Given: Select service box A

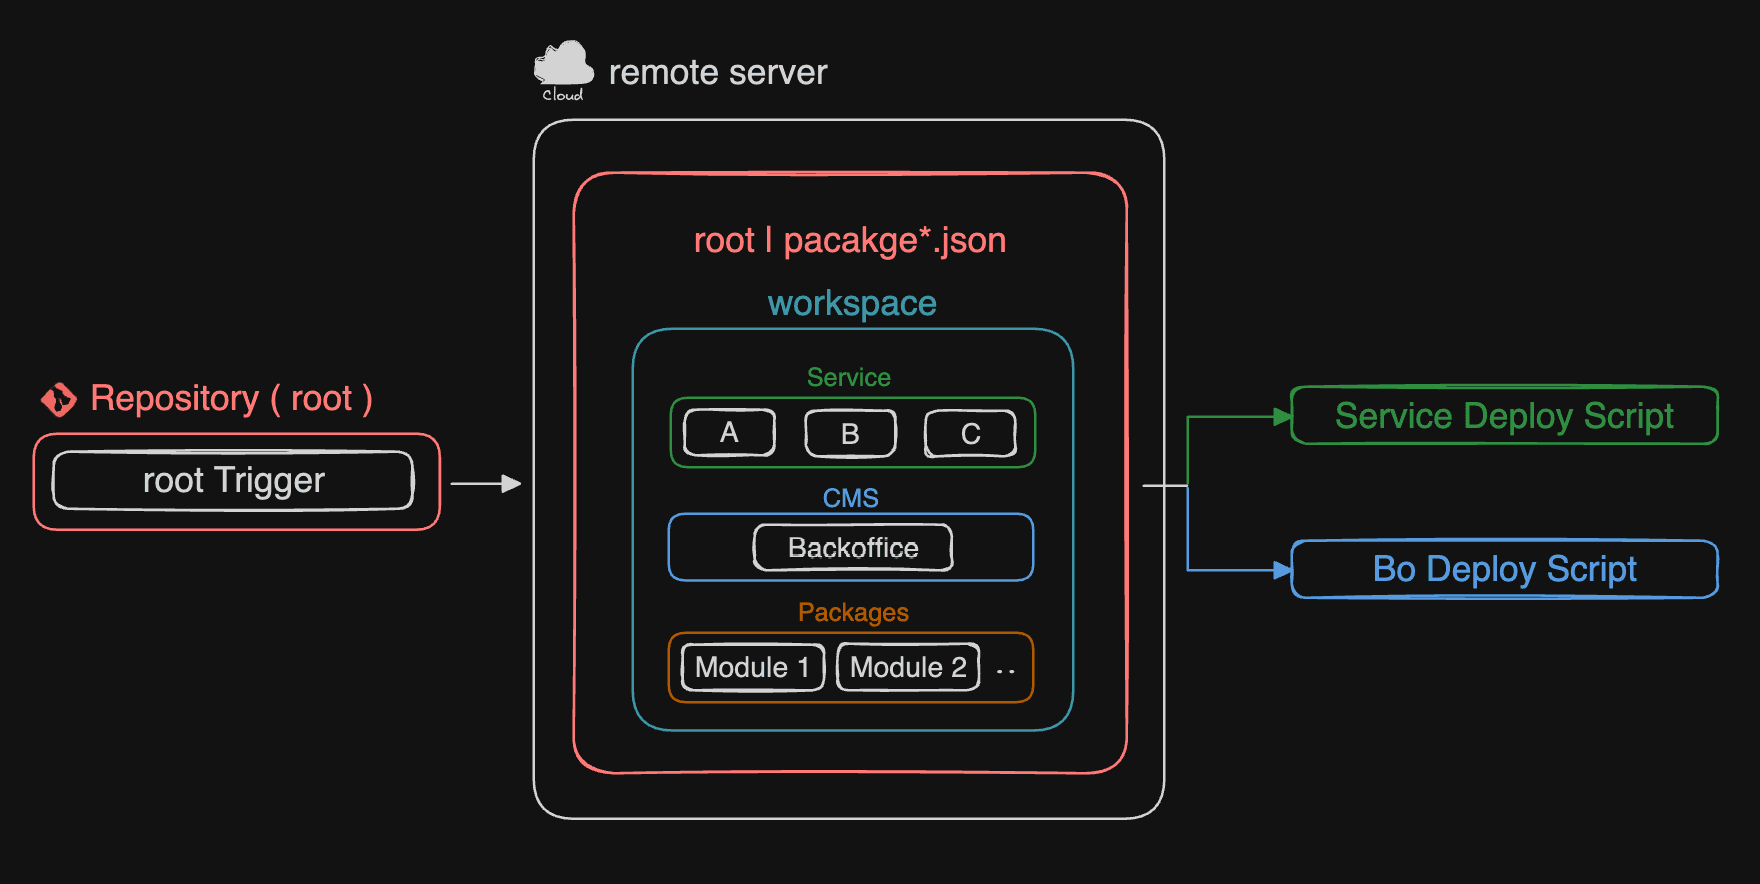Looking at the screenshot, I should pos(729,433).
